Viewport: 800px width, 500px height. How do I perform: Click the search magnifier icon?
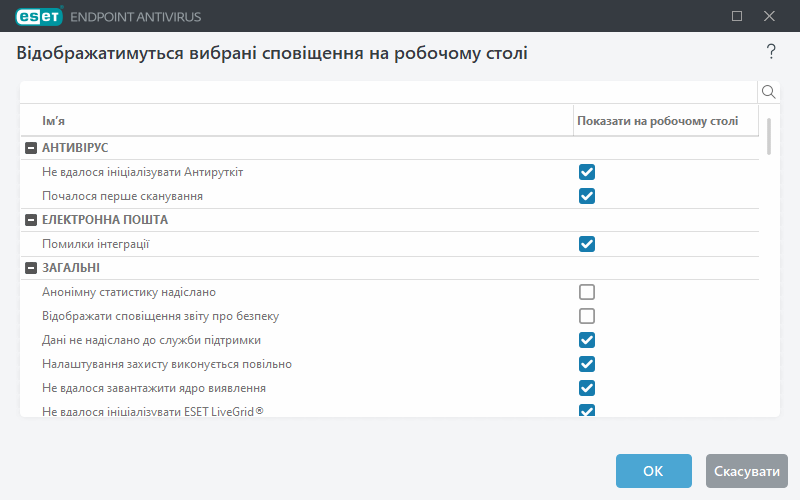[x=768, y=92]
